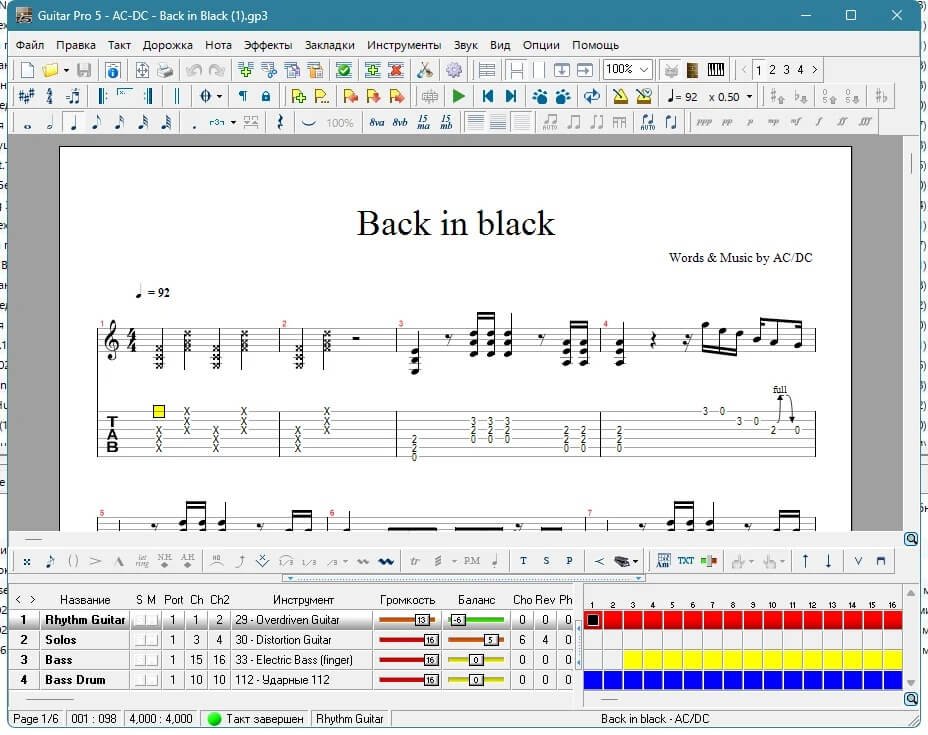Apply 8va octave marking
This screenshot has height=735, width=928.
376,122
